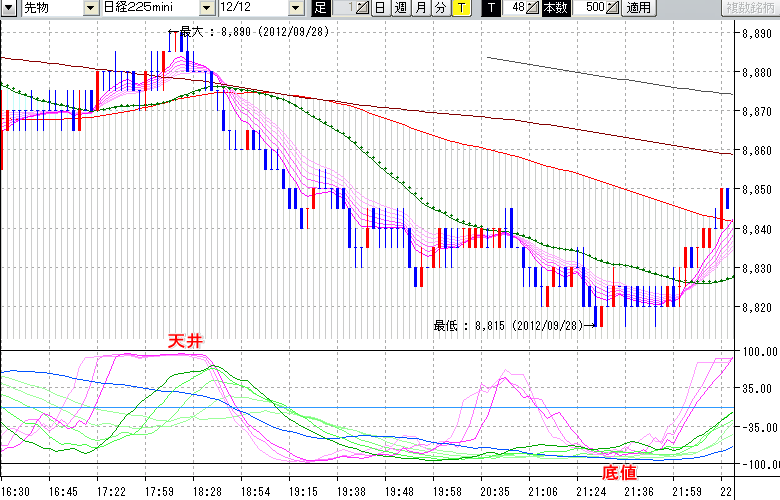Click the 最大 8,890 high price marker

pos(254,32)
